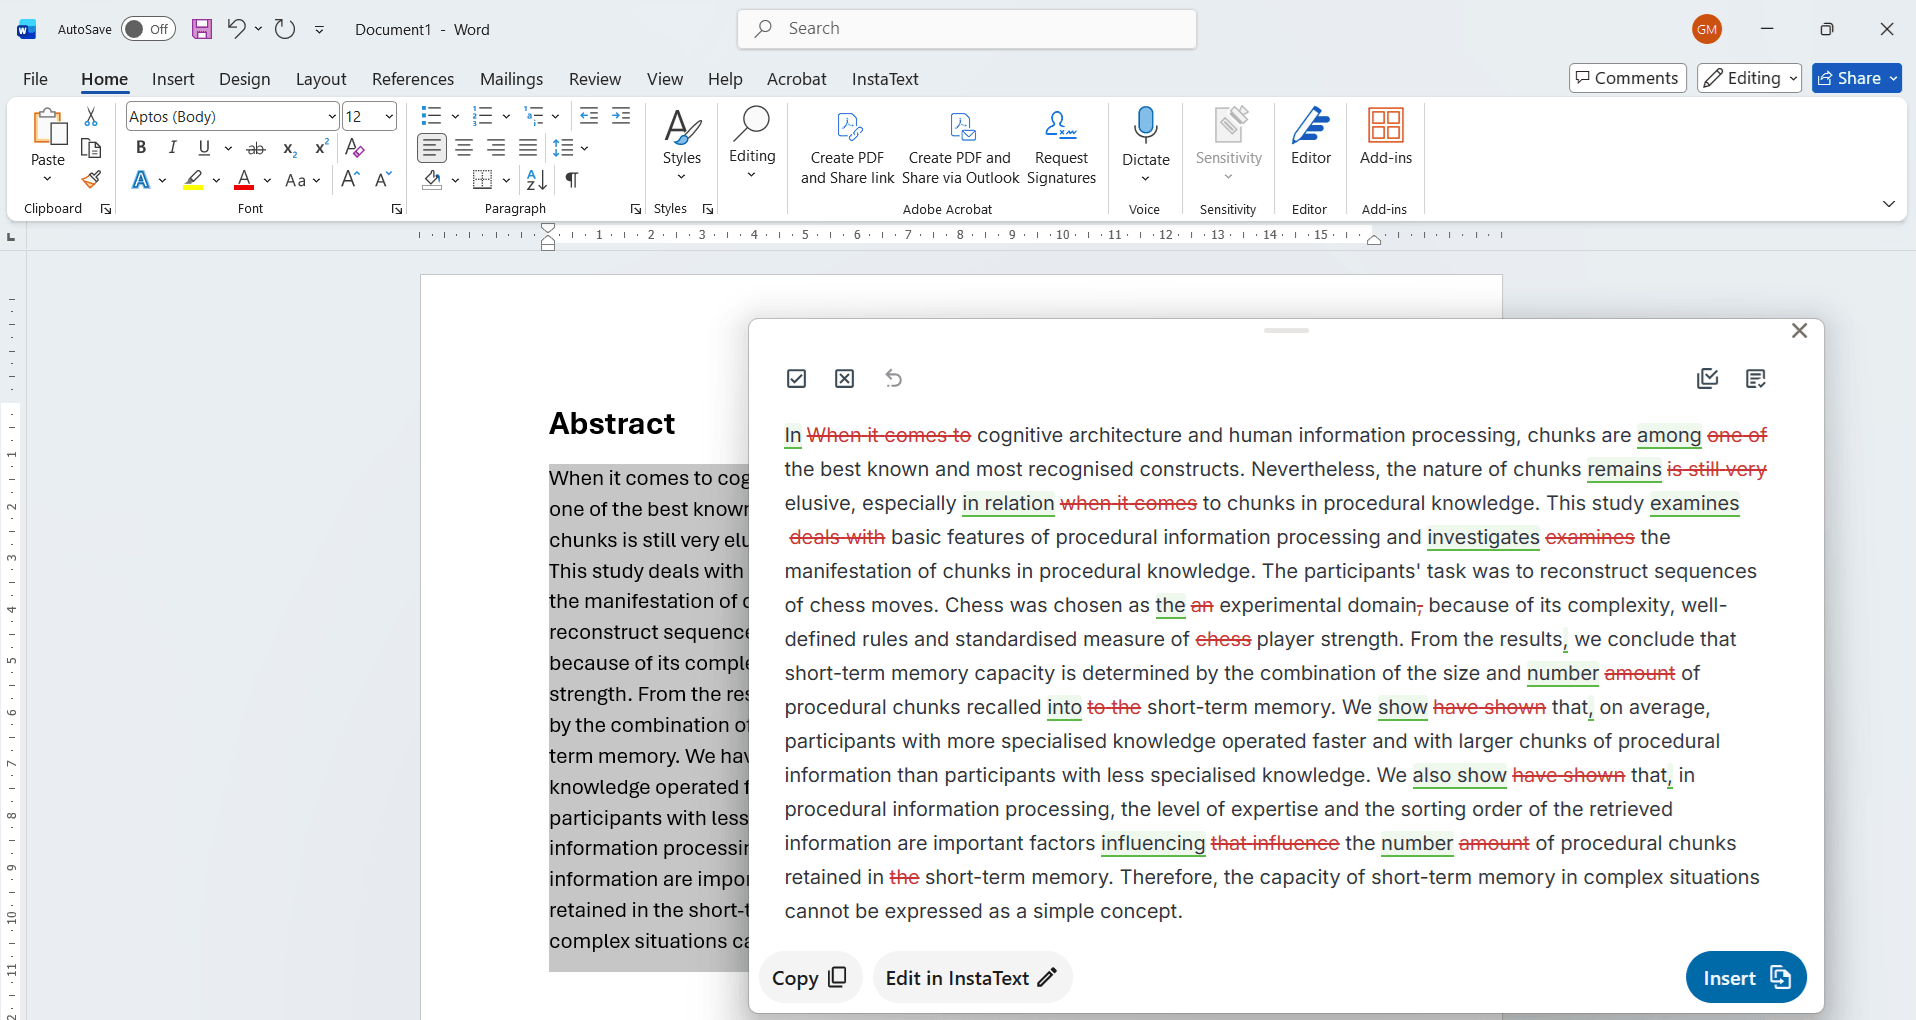The height and width of the screenshot is (1020, 1916).
Task: Open the Add-ins gallery
Action: pos(1386,137)
